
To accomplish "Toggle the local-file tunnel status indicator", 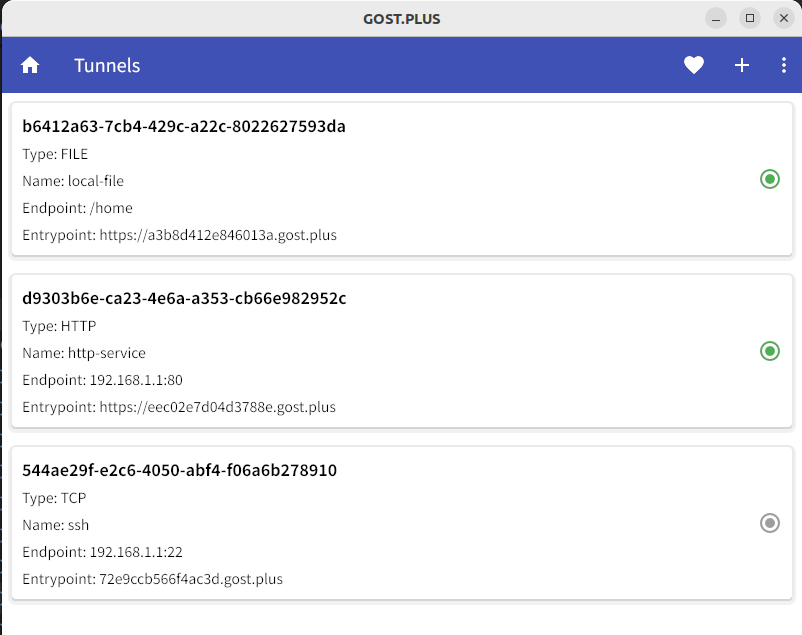I will (x=770, y=179).
